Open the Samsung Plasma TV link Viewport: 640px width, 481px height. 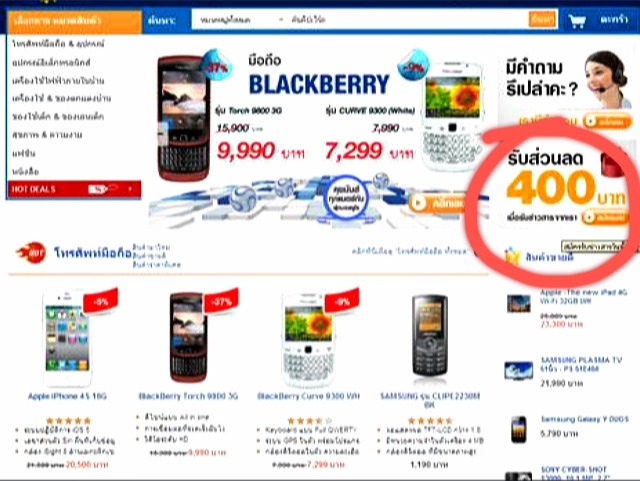point(581,364)
